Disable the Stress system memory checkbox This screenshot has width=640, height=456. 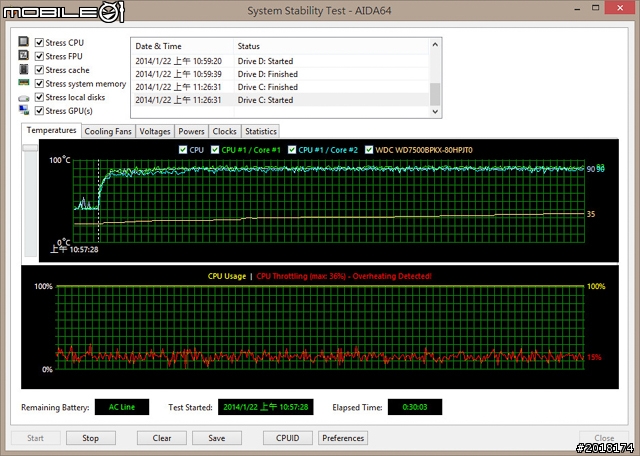39,84
